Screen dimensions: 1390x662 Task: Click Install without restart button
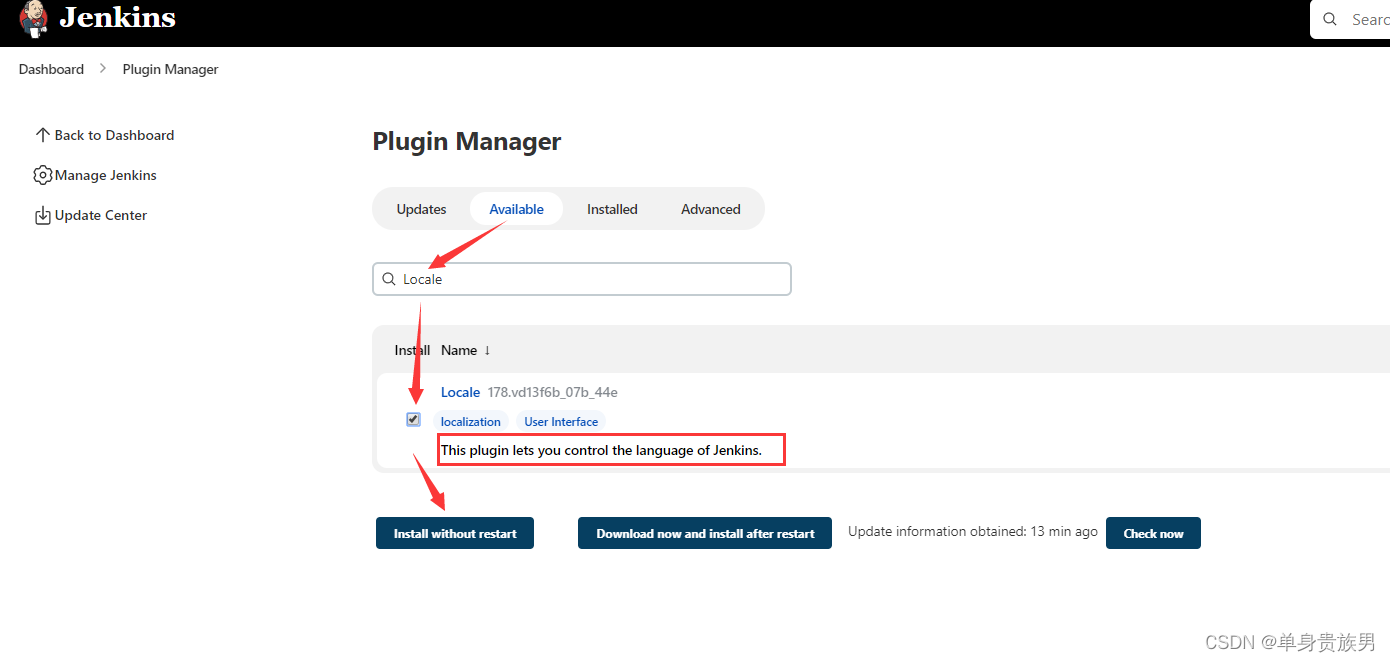[455, 533]
